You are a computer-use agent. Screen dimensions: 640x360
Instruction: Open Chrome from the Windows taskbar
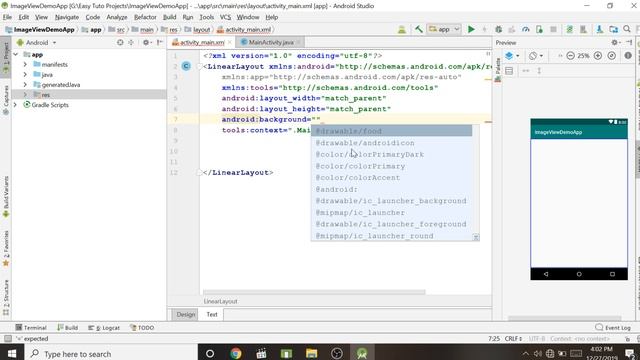(236, 353)
